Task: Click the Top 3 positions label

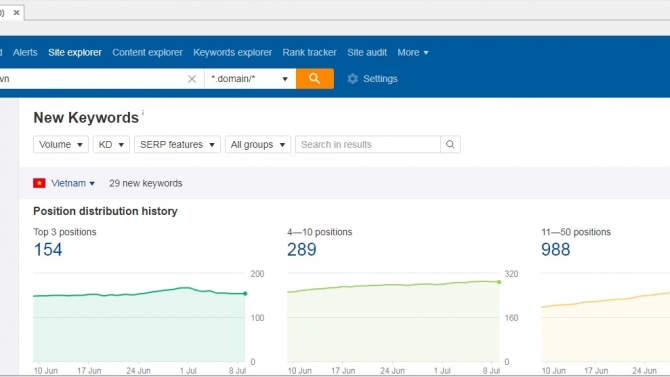Action: pos(65,232)
